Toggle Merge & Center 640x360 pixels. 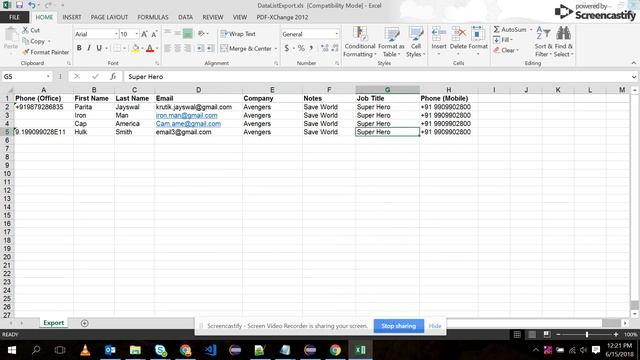(246, 49)
